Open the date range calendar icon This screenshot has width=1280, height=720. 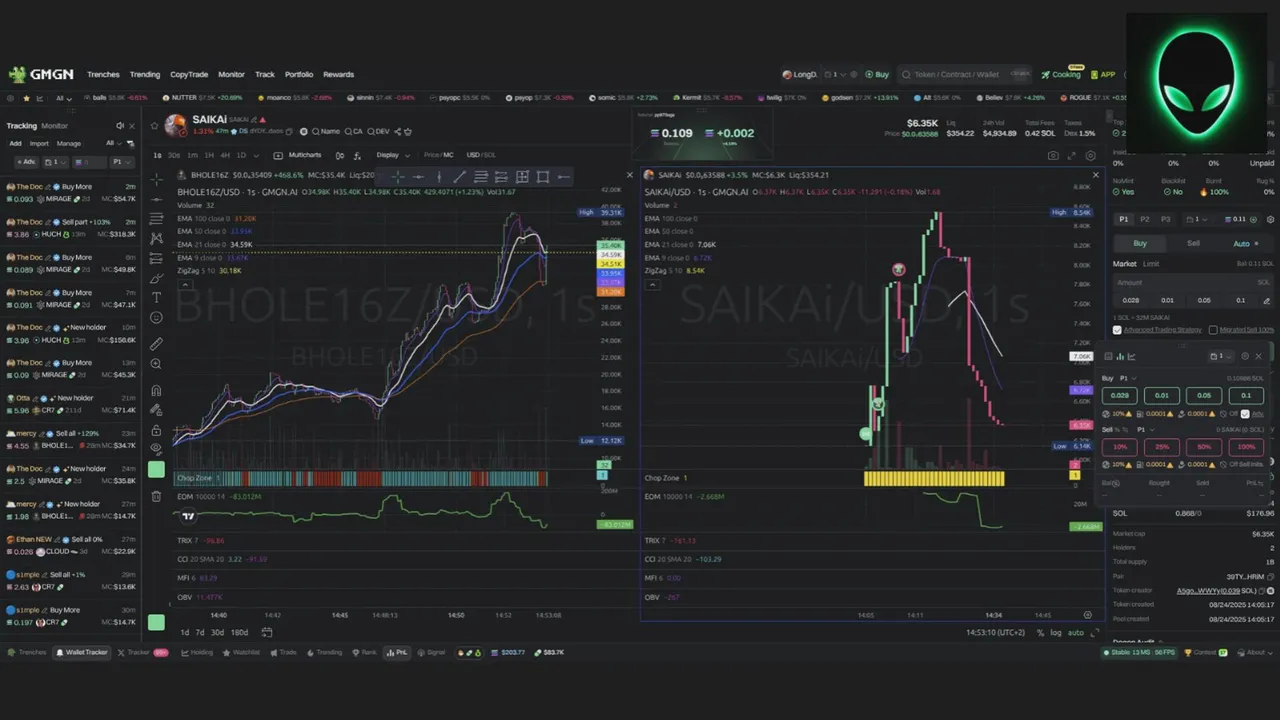[x=267, y=632]
